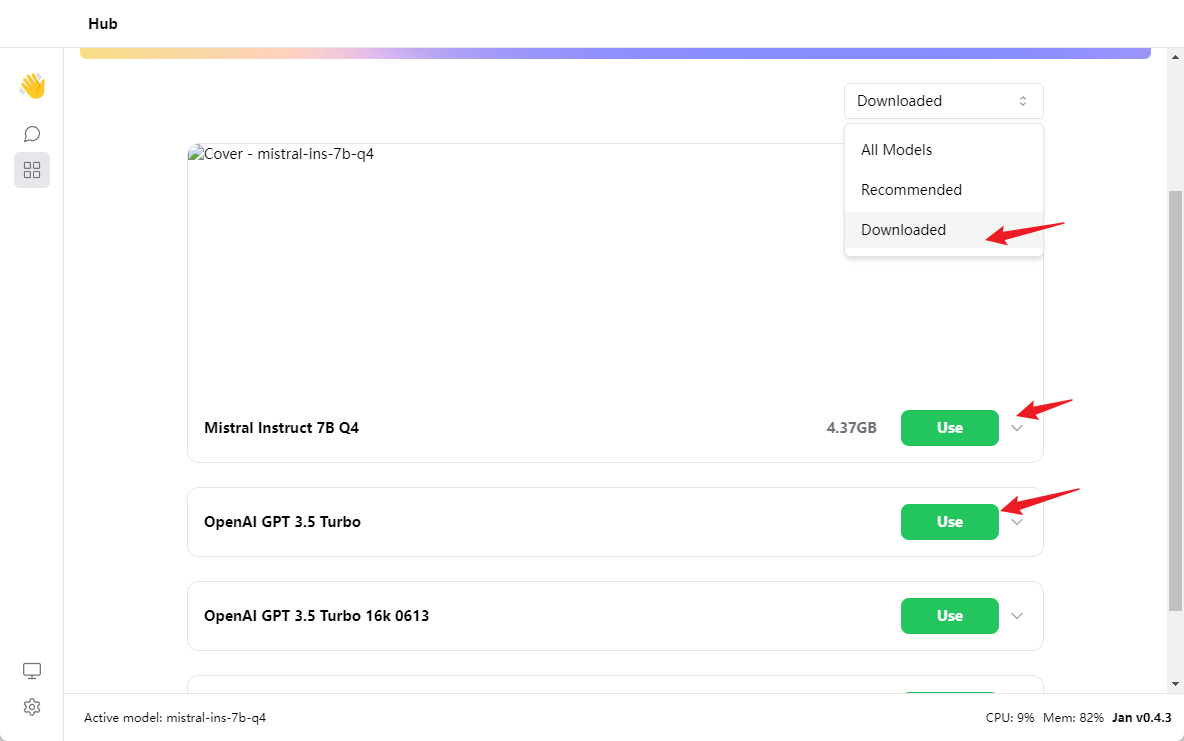This screenshot has height=741, width=1184.
Task: Open the system monitor icon
Action: point(32,670)
